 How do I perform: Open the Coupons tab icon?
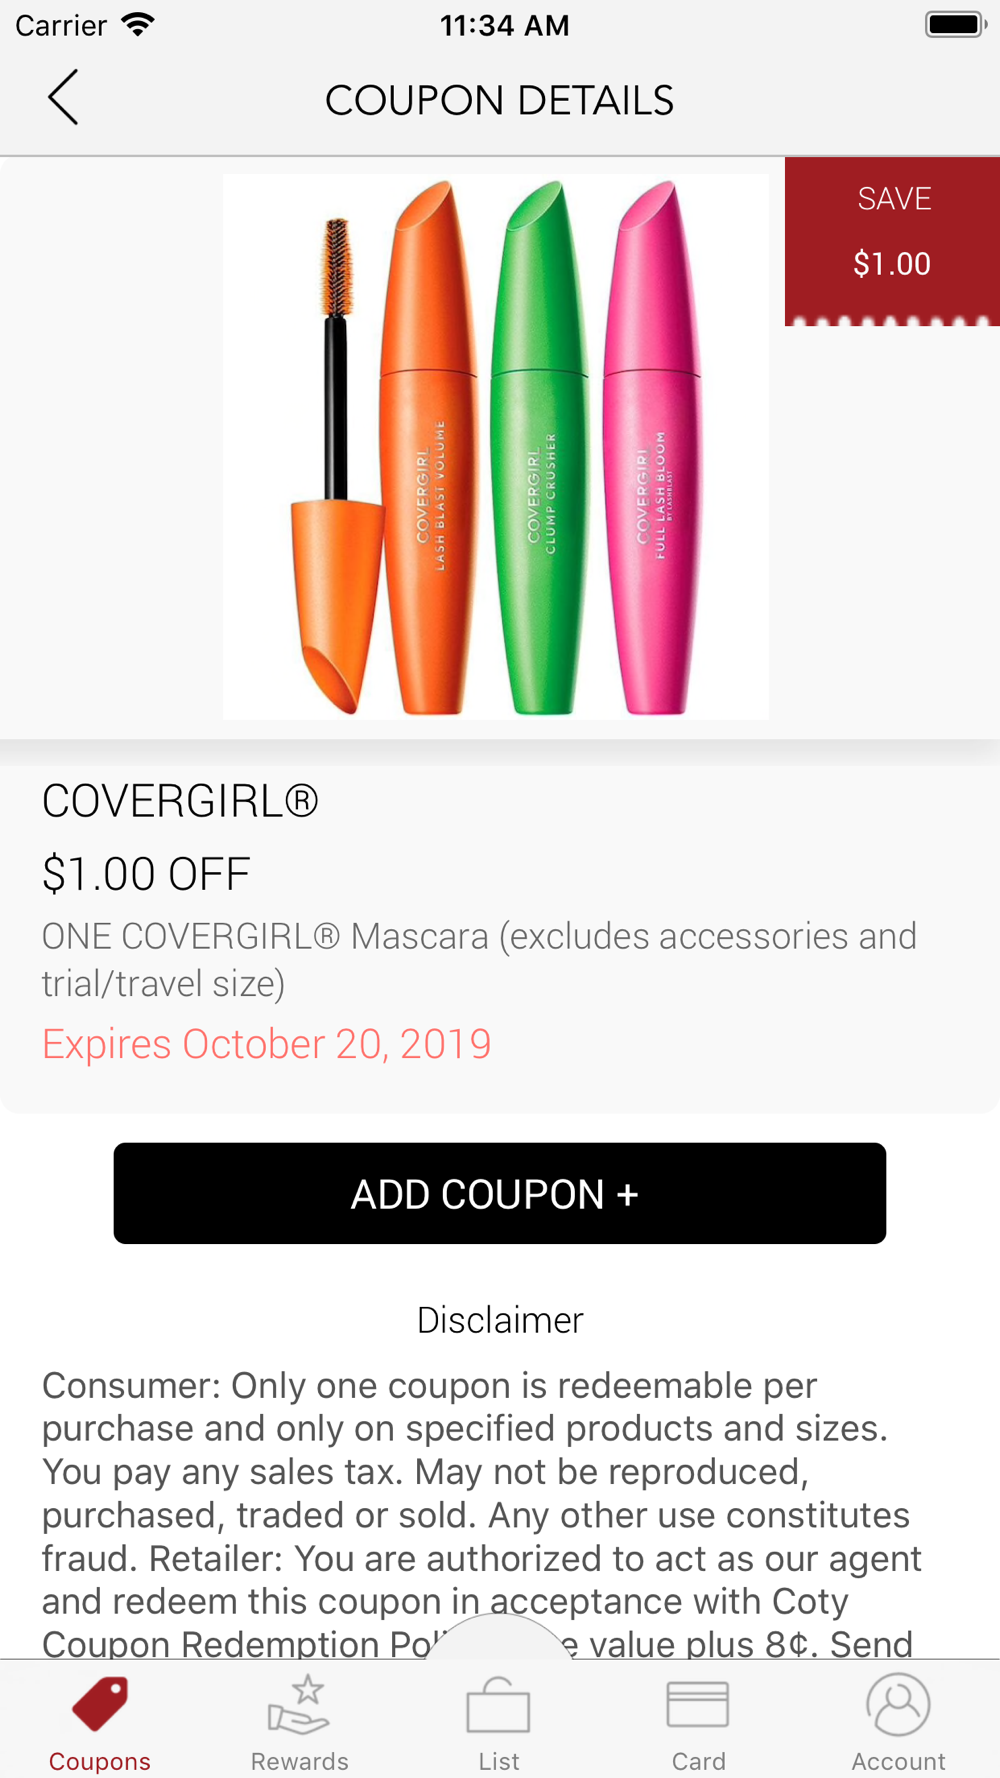[x=100, y=1704]
